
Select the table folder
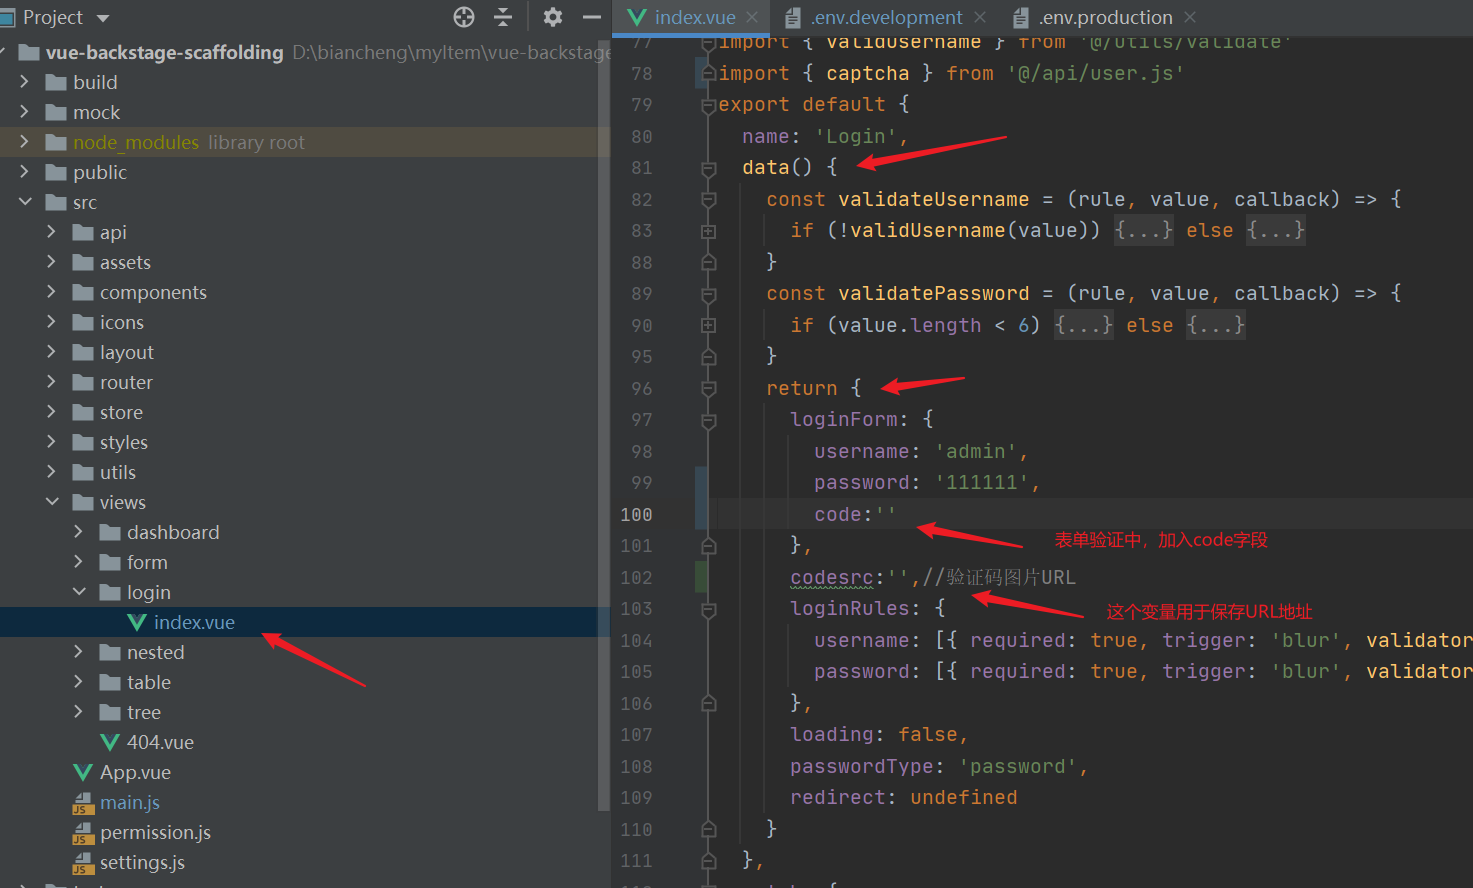(148, 682)
